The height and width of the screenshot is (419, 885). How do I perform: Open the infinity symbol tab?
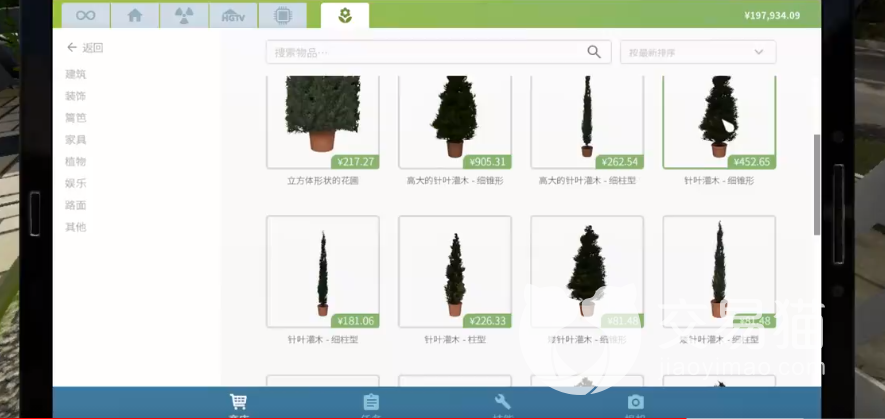tap(85, 15)
